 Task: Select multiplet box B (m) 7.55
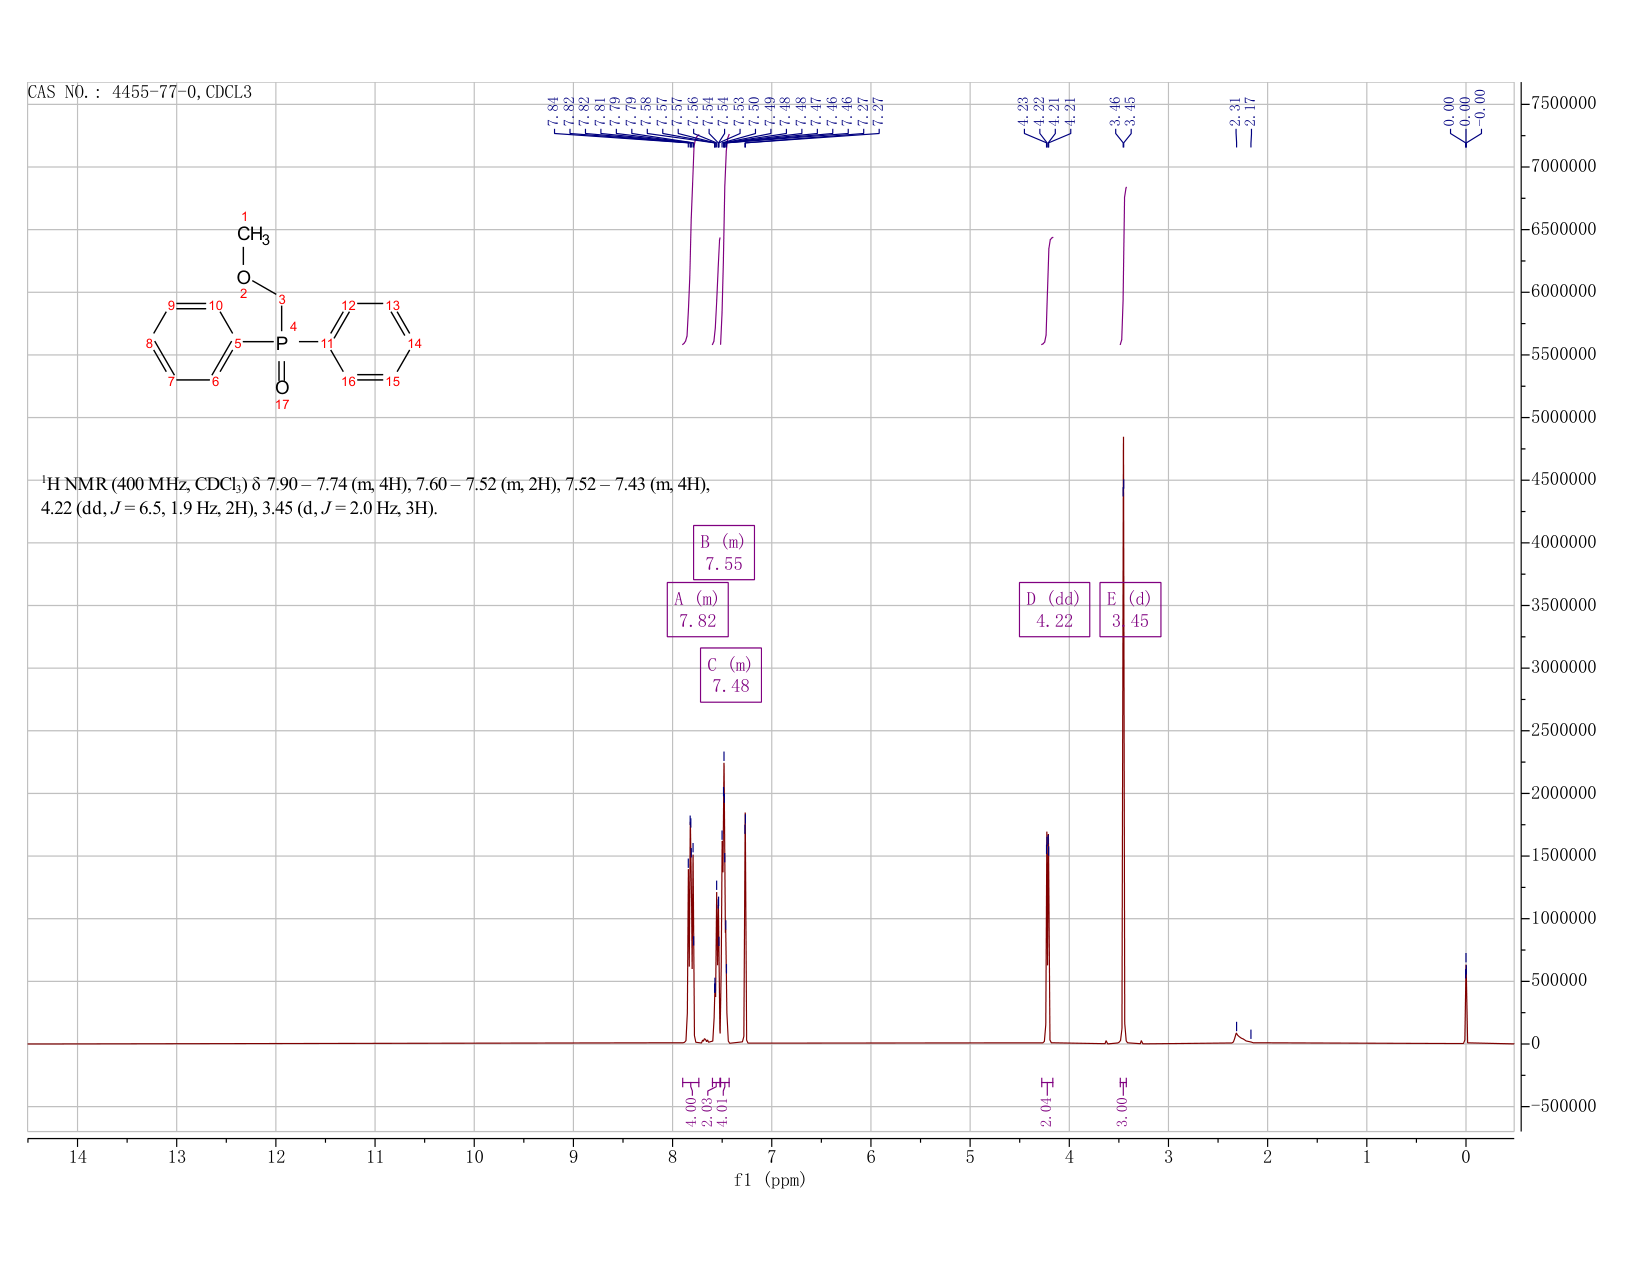(x=724, y=553)
